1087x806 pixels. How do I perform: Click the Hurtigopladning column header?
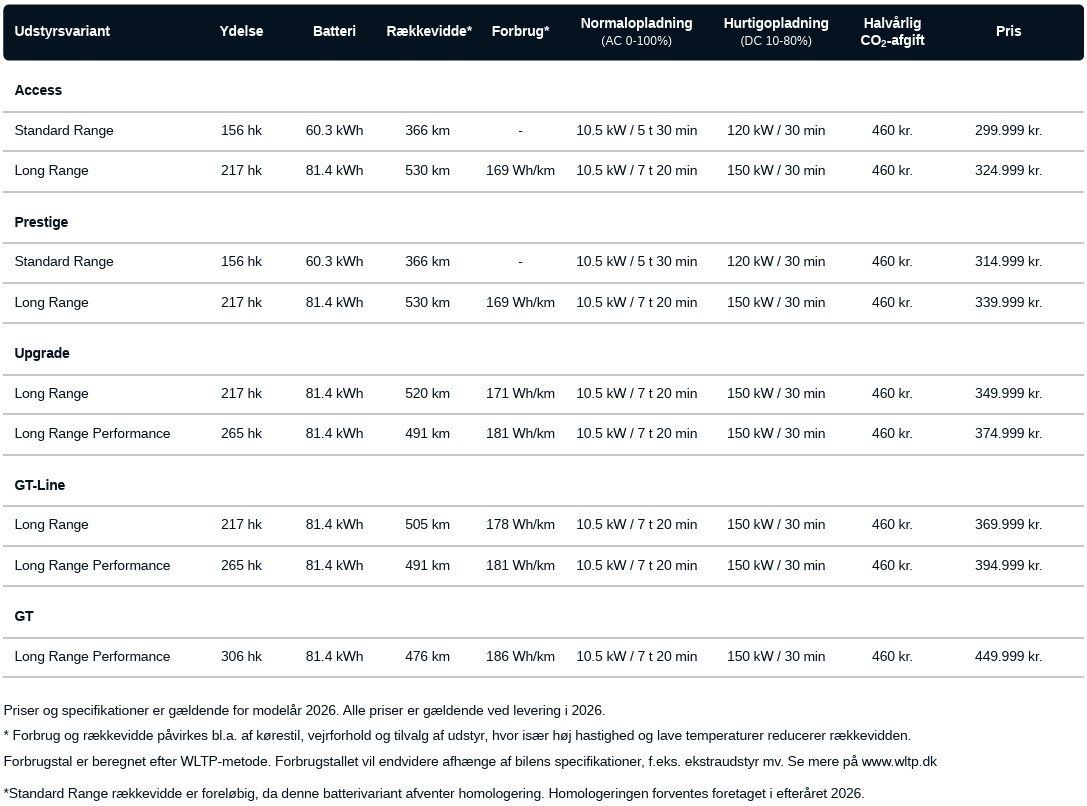pyautogui.click(x=776, y=24)
